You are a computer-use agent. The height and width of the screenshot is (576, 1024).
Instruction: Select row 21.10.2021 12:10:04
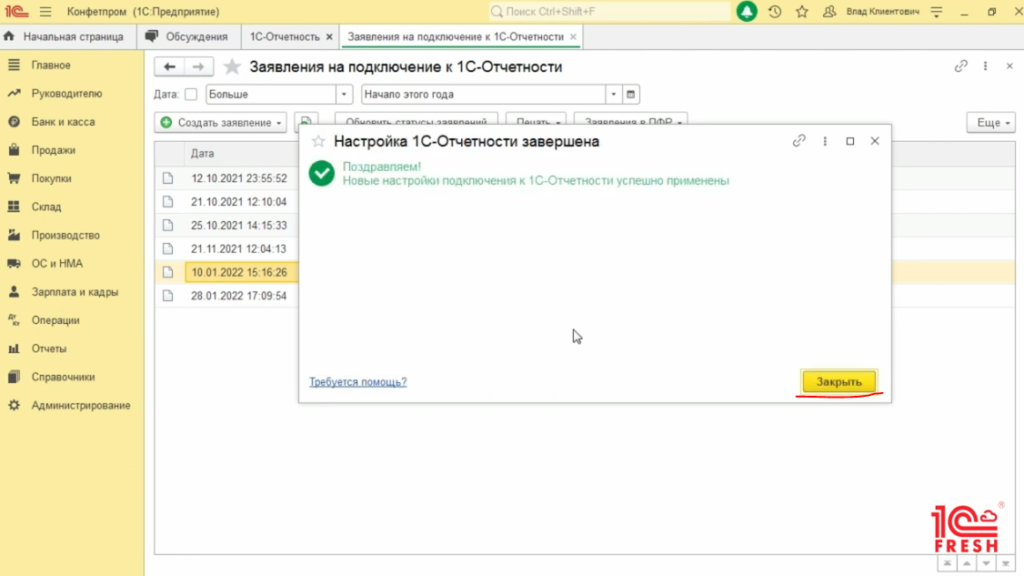pyautogui.click(x=239, y=202)
